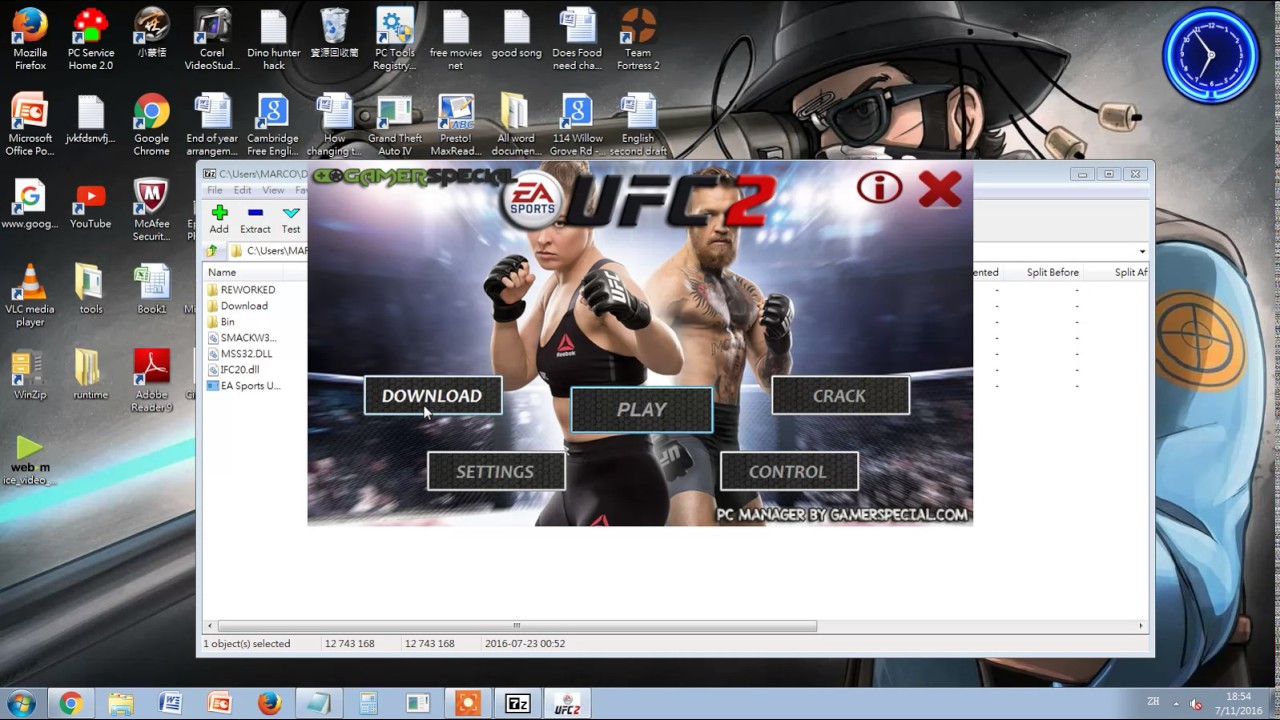1280x720 pixels.
Task: Select the IFC20.dll file
Action: (x=233, y=370)
